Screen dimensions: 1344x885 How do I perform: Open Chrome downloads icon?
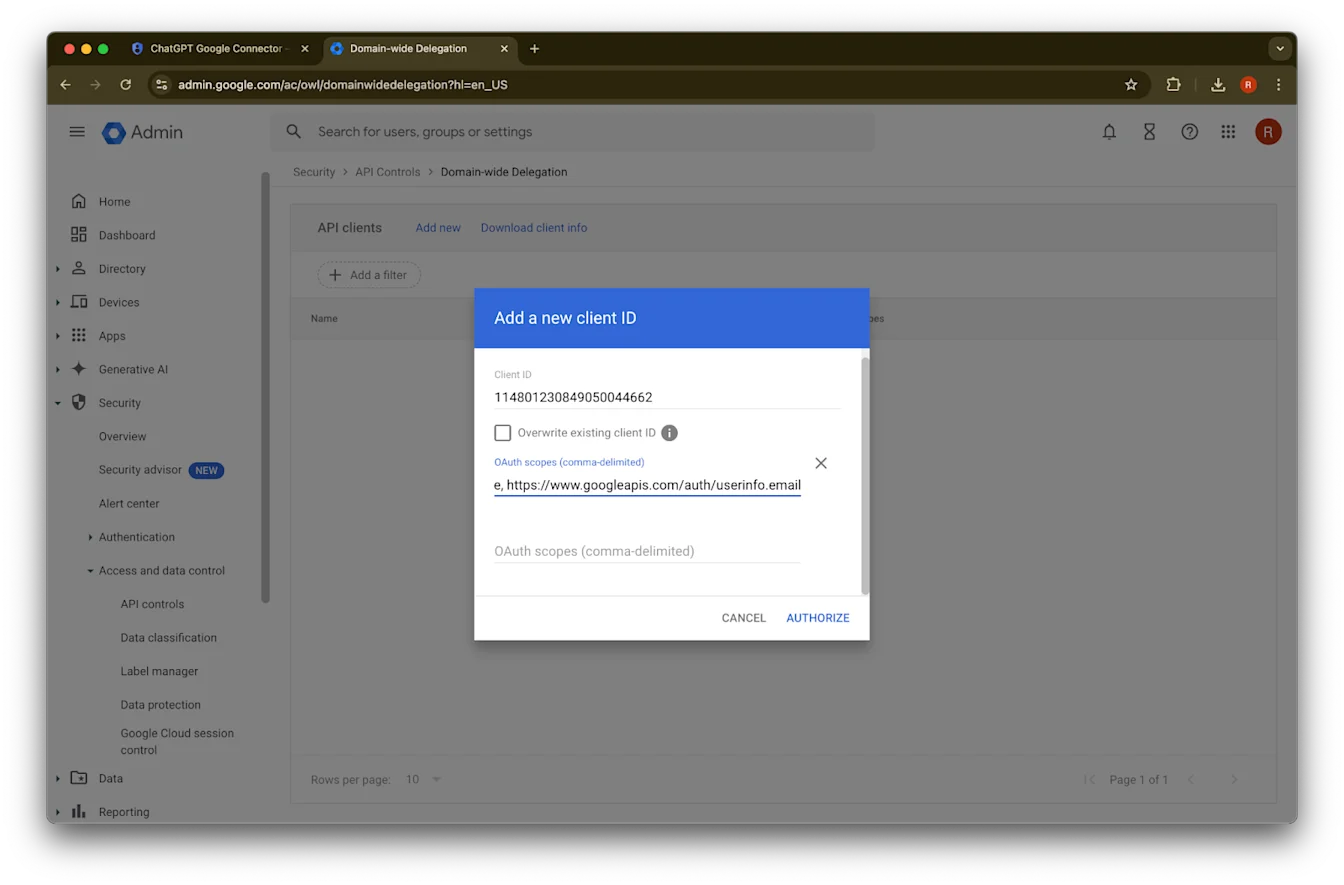[1218, 85]
